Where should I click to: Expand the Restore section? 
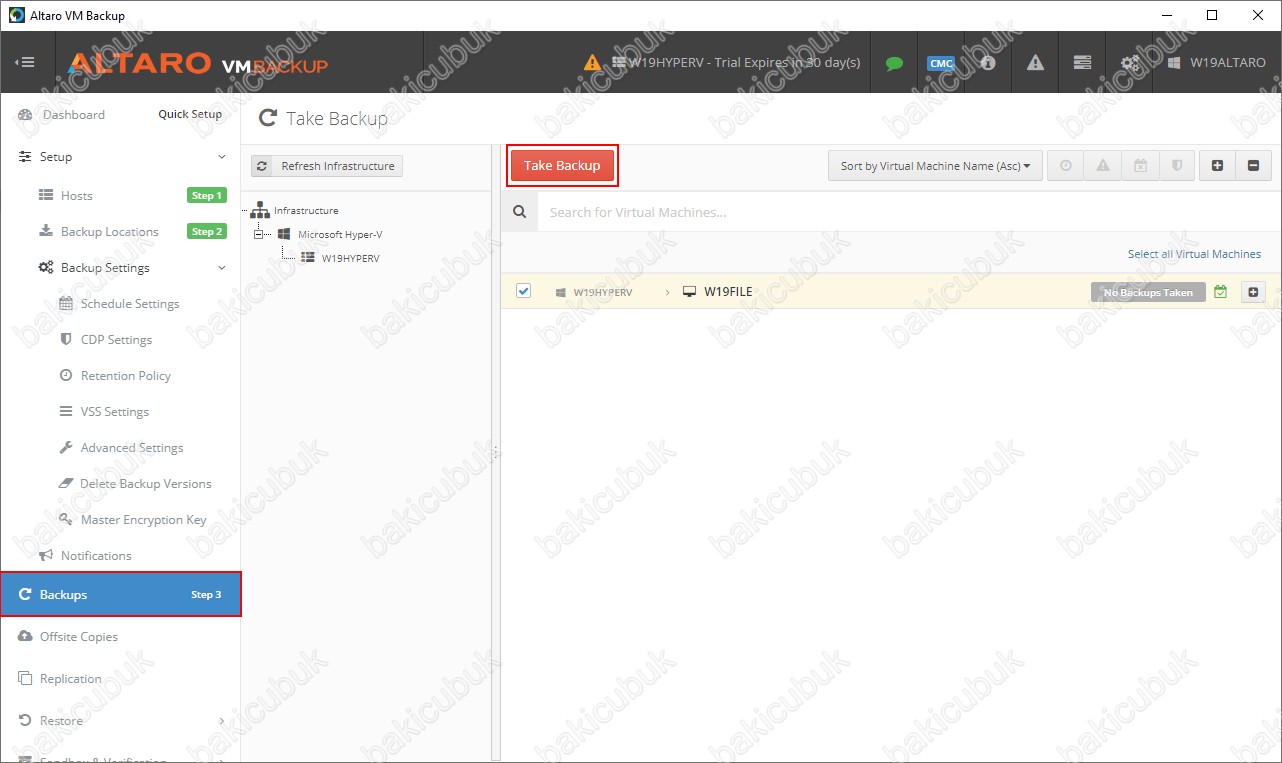click(x=222, y=721)
